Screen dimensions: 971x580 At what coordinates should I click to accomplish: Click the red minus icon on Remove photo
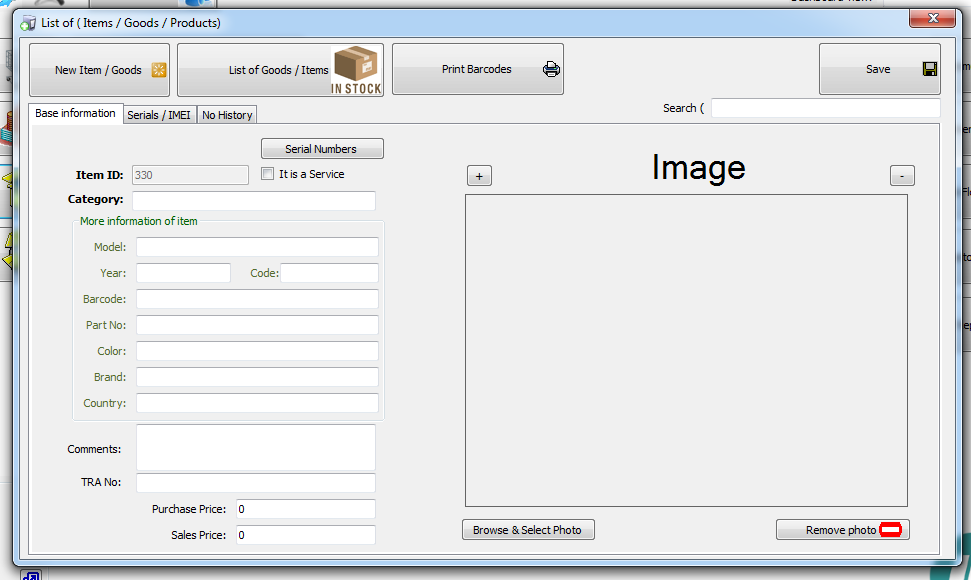[890, 530]
